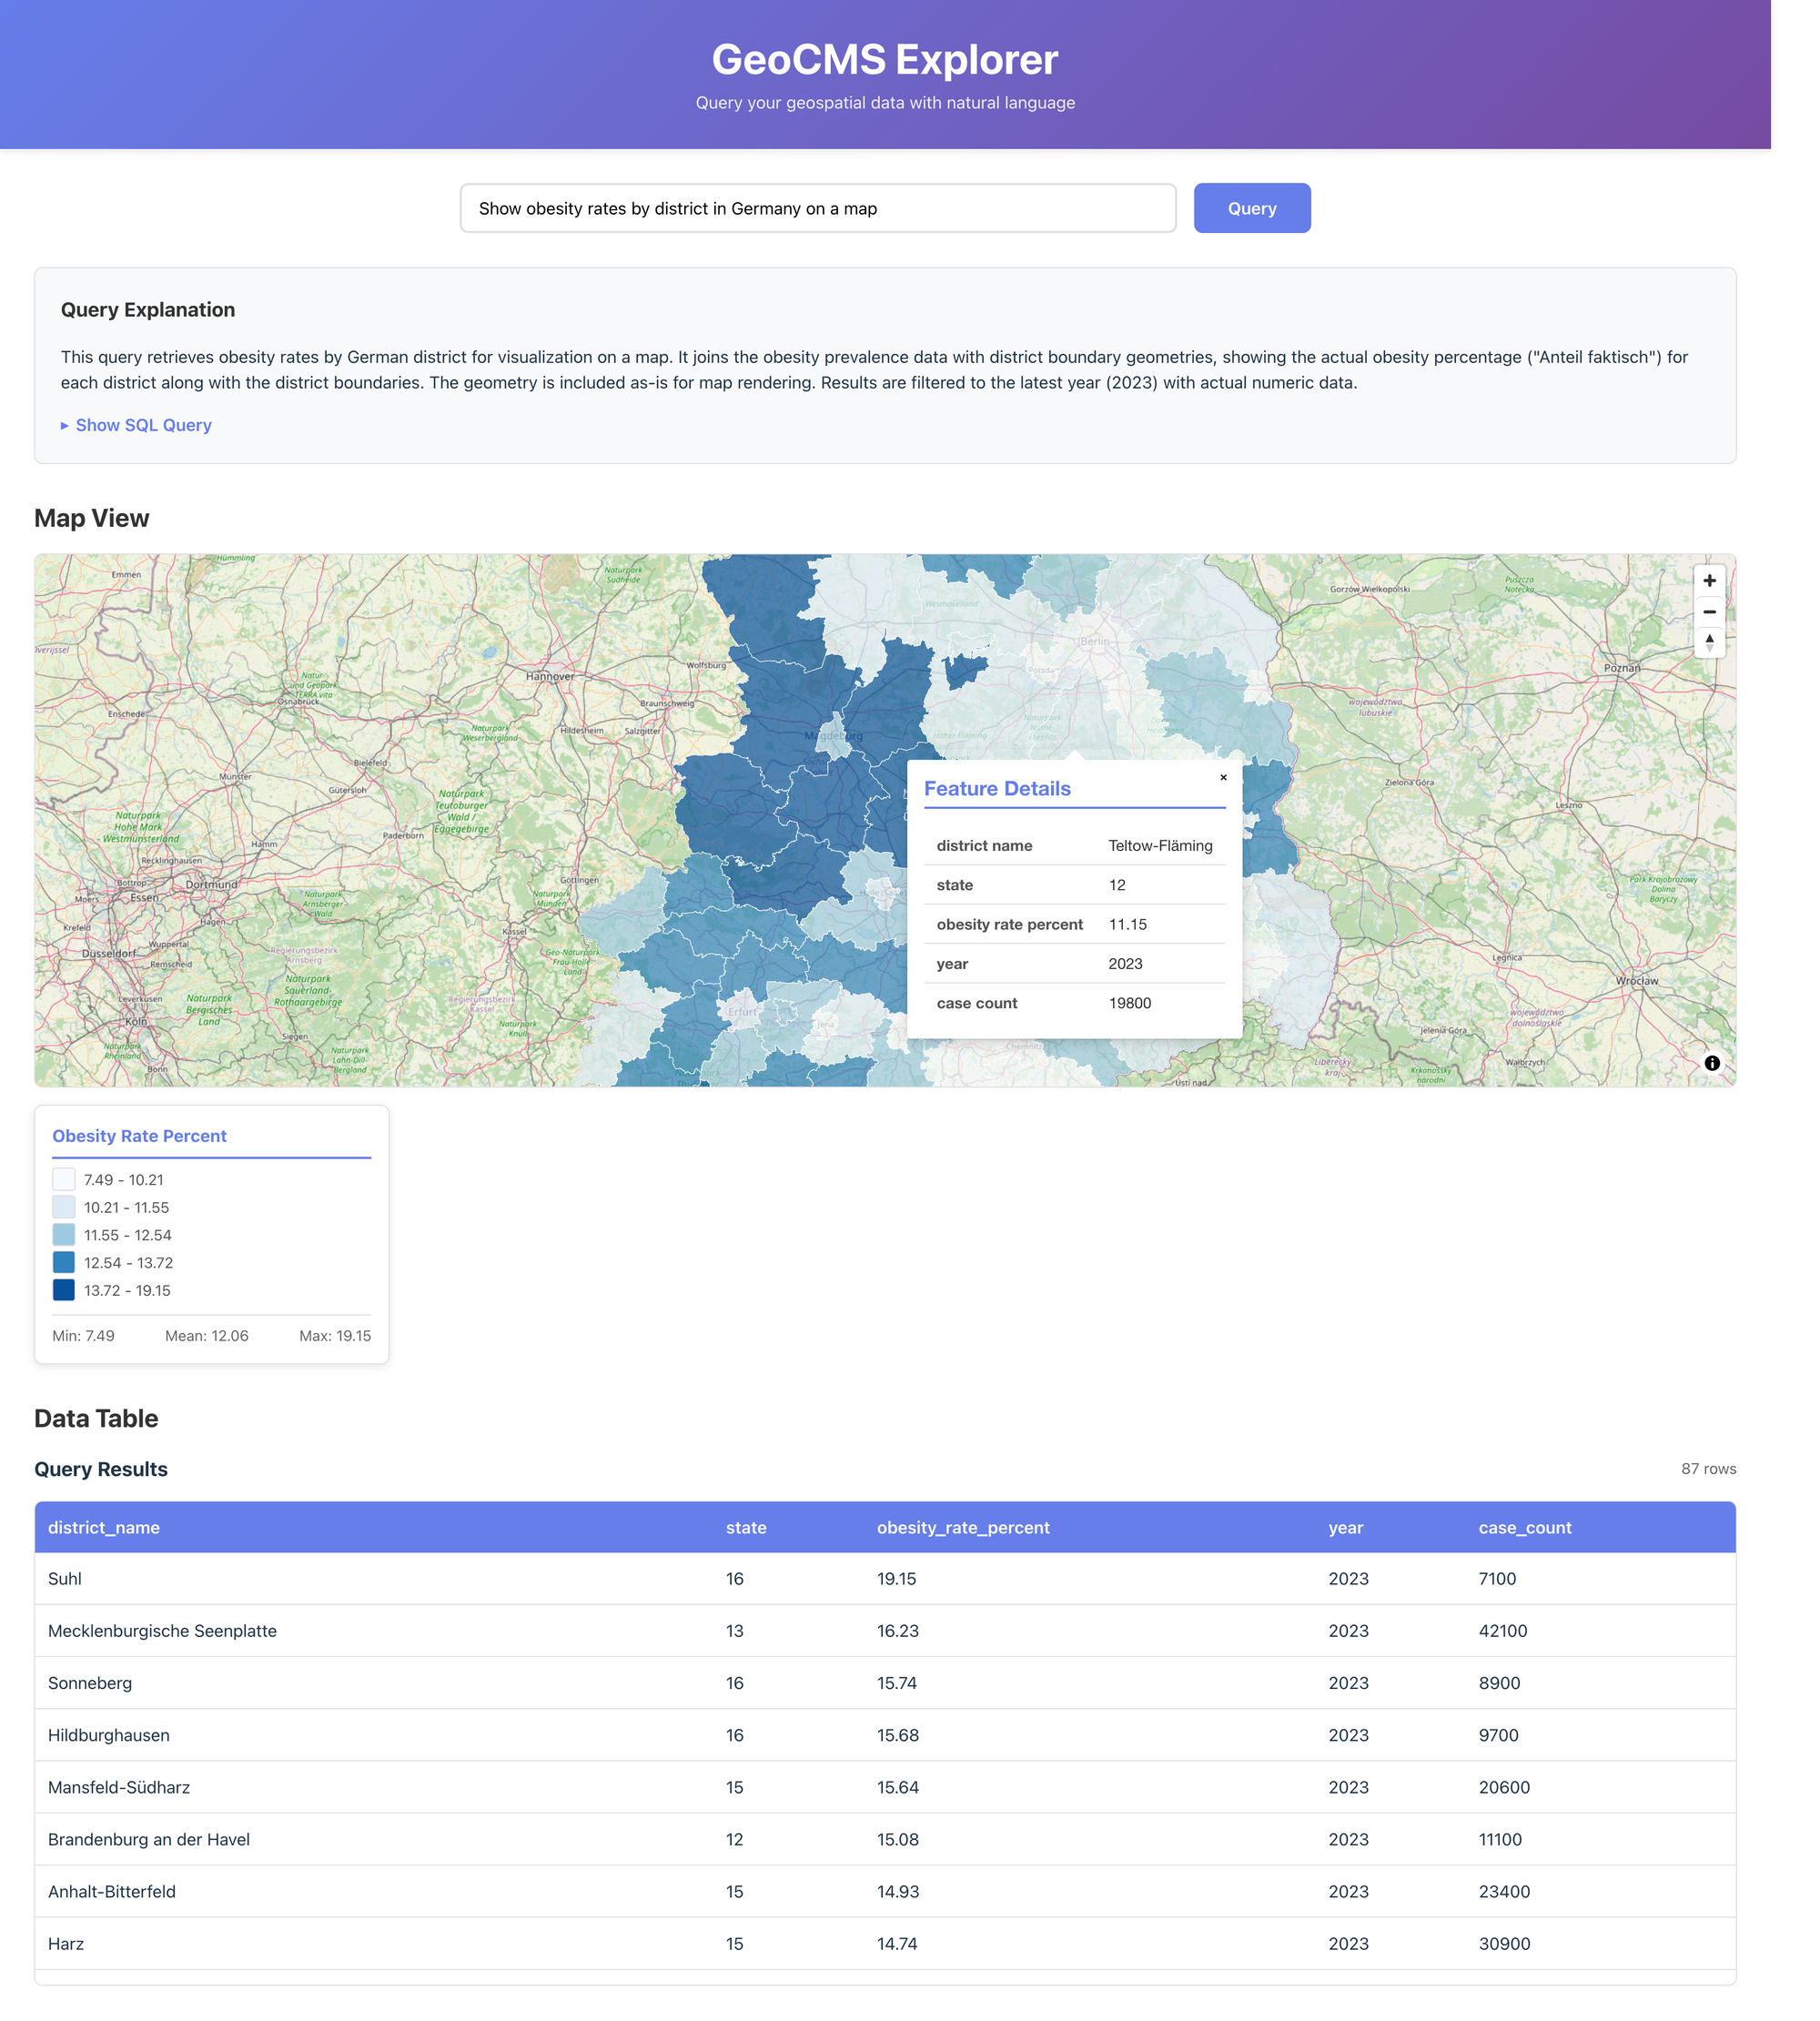Image resolution: width=1820 pixels, height=2021 pixels.
Task: Click the case_count column header
Action: 1524,1527
